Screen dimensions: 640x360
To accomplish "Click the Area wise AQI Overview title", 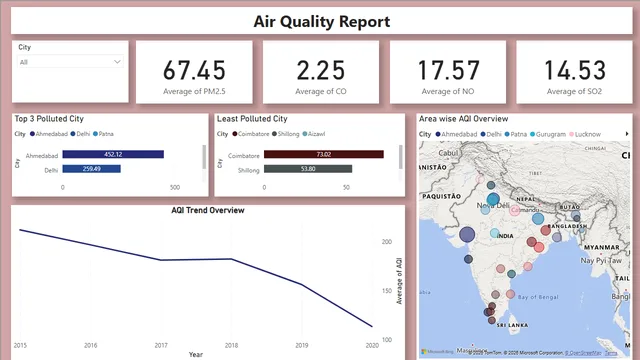I will click(463, 119).
